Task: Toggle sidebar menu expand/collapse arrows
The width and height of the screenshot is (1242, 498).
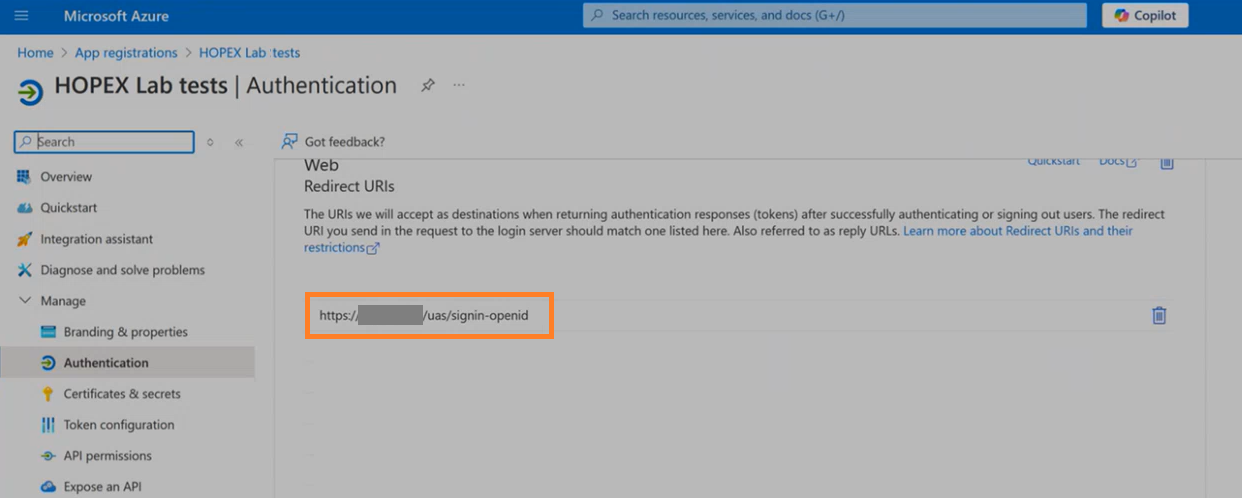Action: [210, 142]
